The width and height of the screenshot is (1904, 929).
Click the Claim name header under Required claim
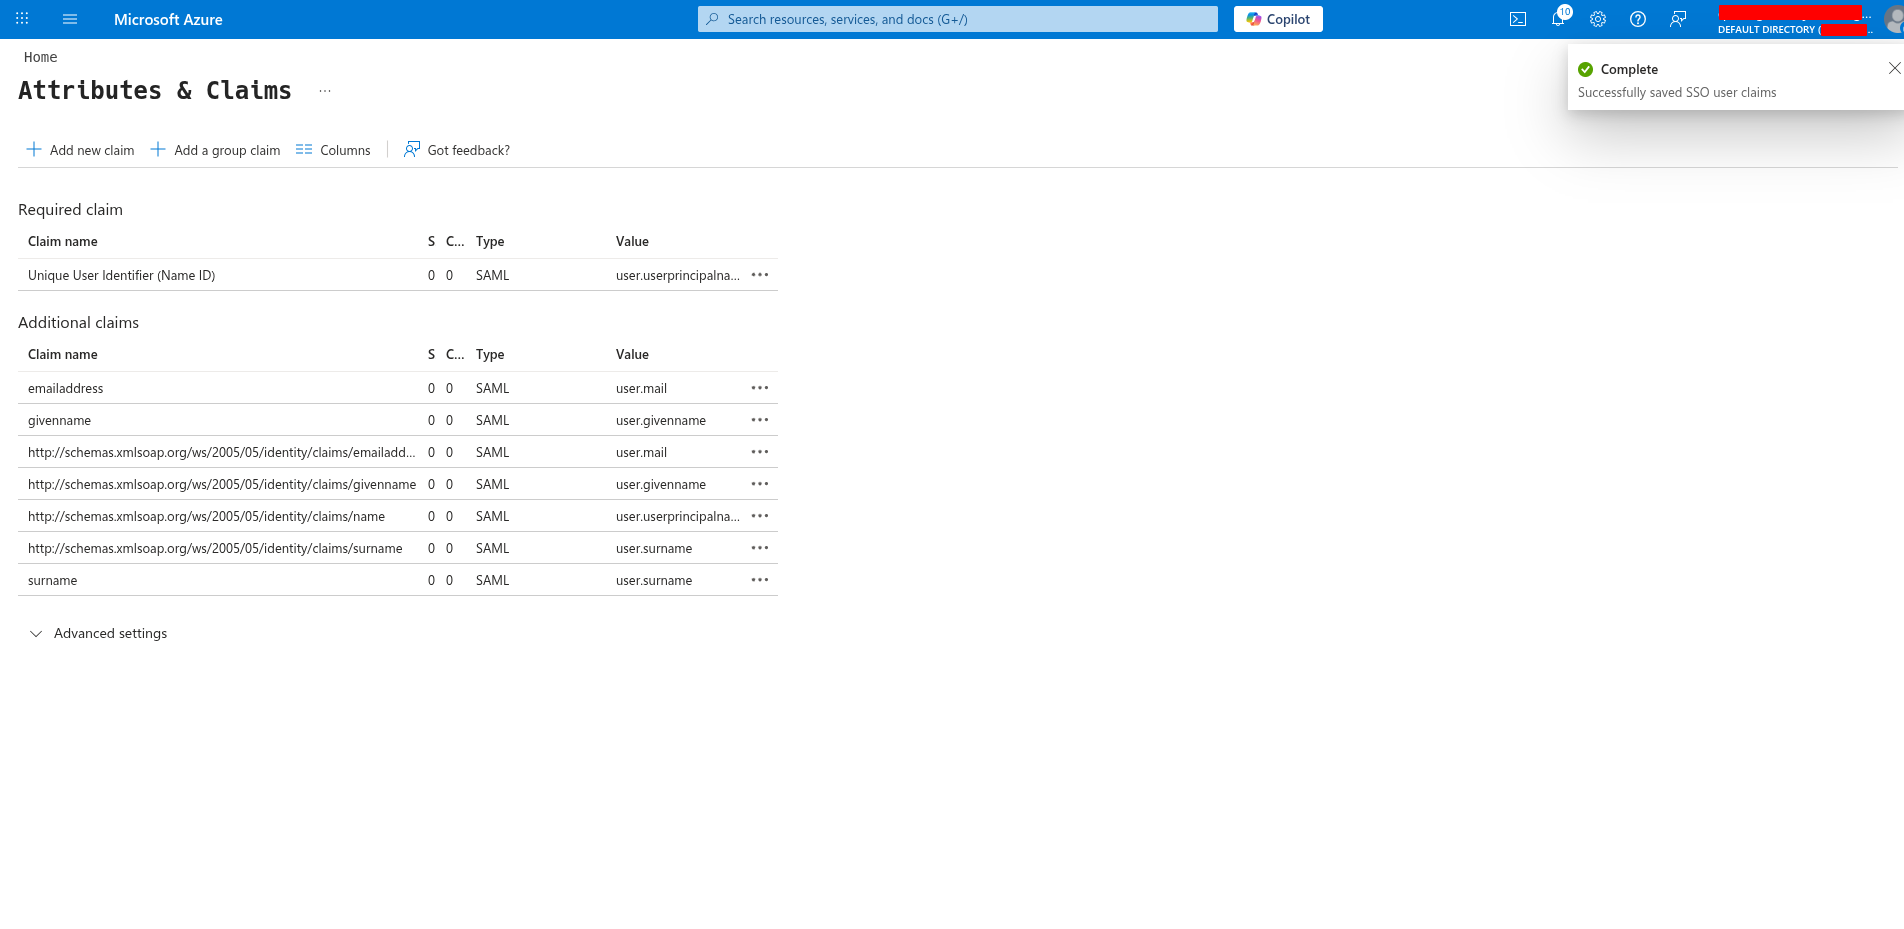[x=63, y=241]
